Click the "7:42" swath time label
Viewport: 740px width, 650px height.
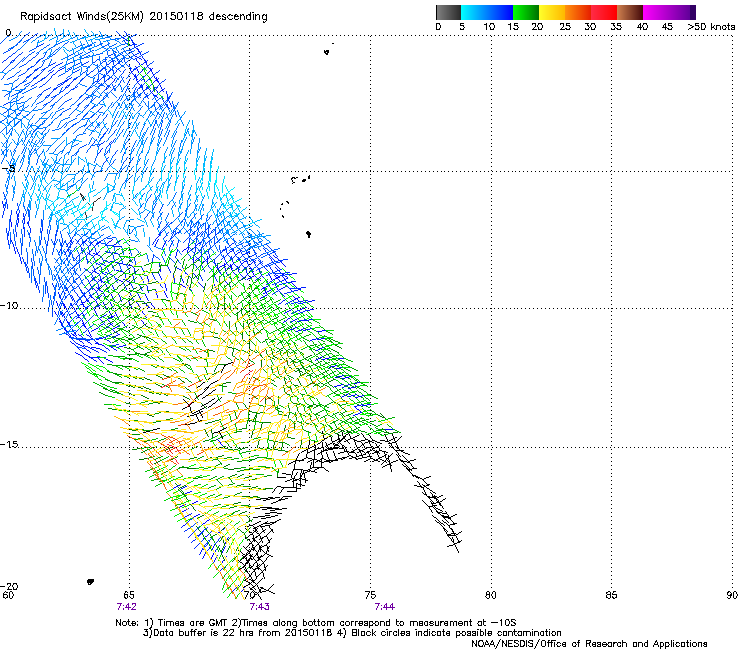click(x=126, y=607)
